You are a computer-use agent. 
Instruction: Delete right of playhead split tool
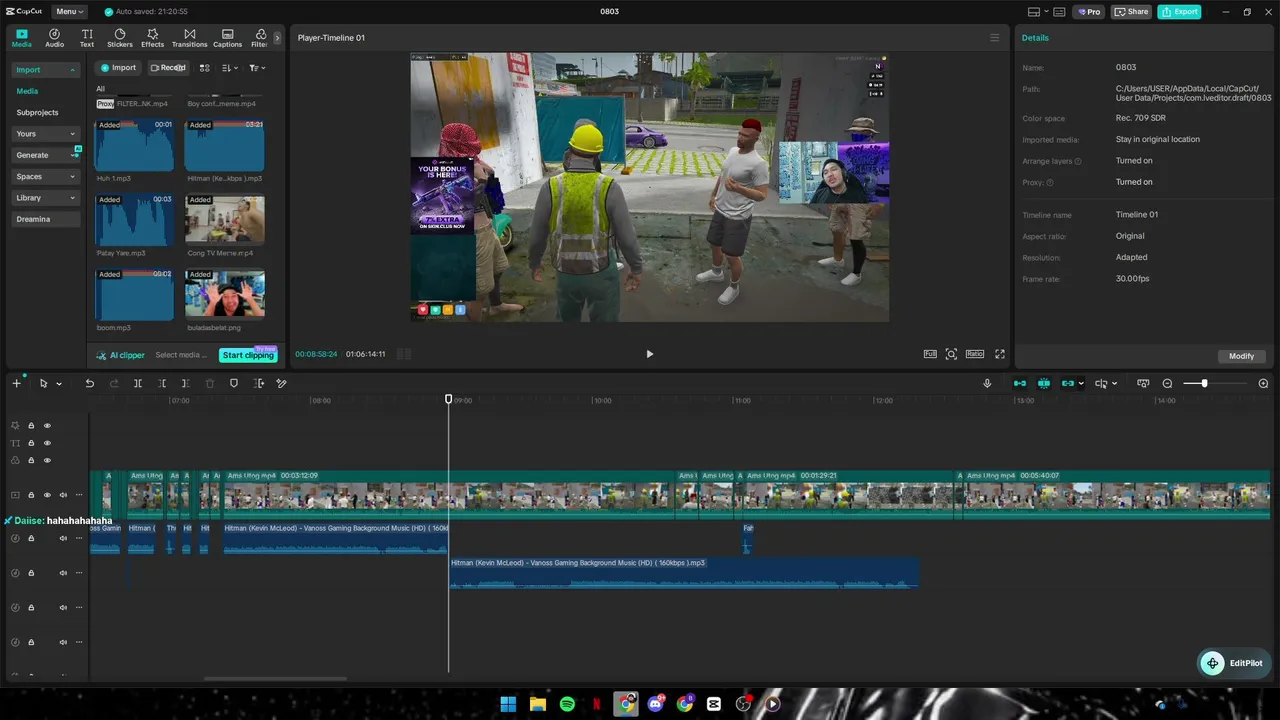(x=186, y=384)
